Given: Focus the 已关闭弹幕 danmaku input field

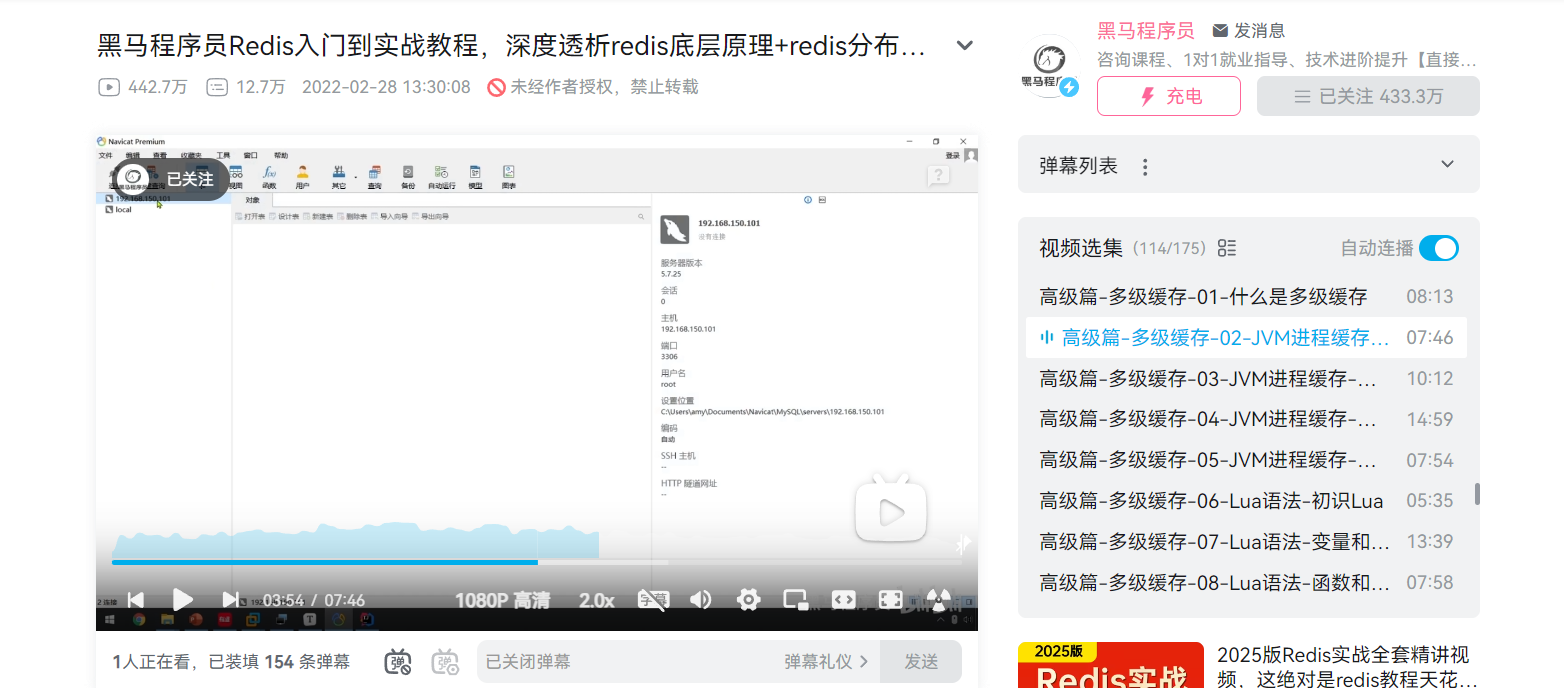Looking at the screenshot, I should pyautogui.click(x=630, y=662).
